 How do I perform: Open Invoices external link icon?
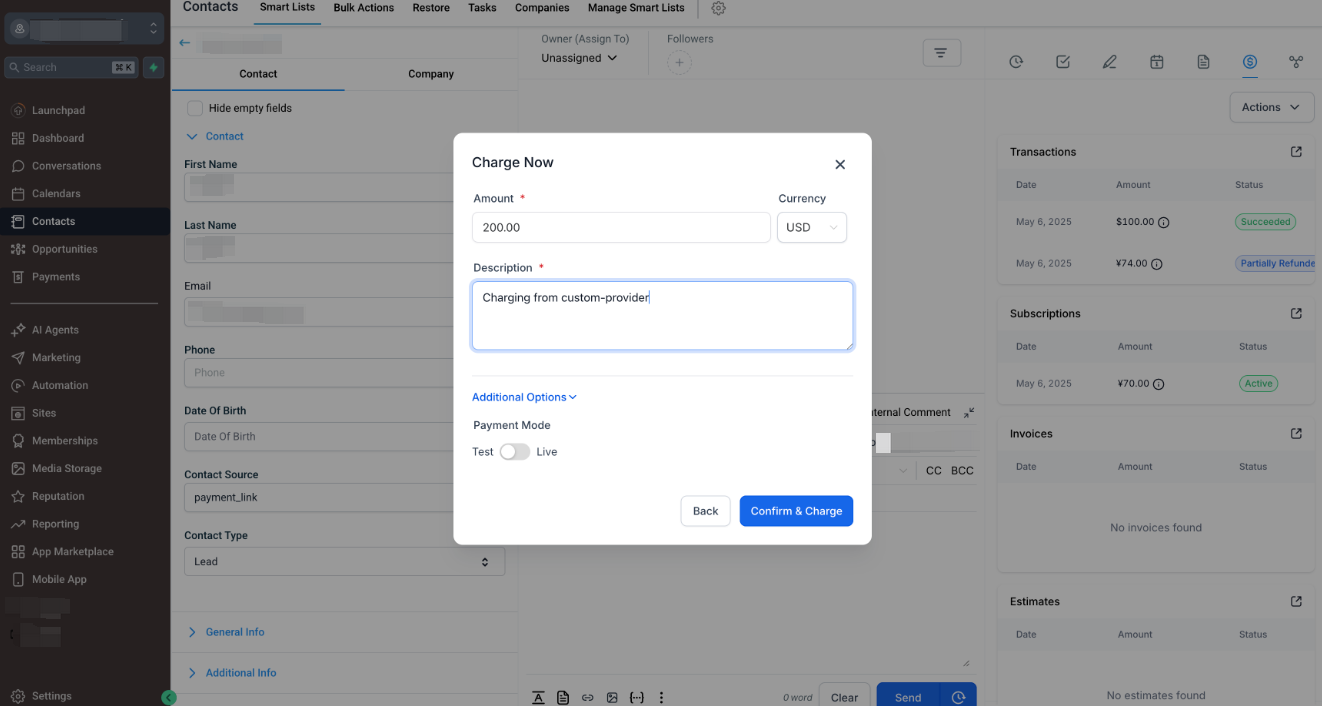coord(1296,434)
